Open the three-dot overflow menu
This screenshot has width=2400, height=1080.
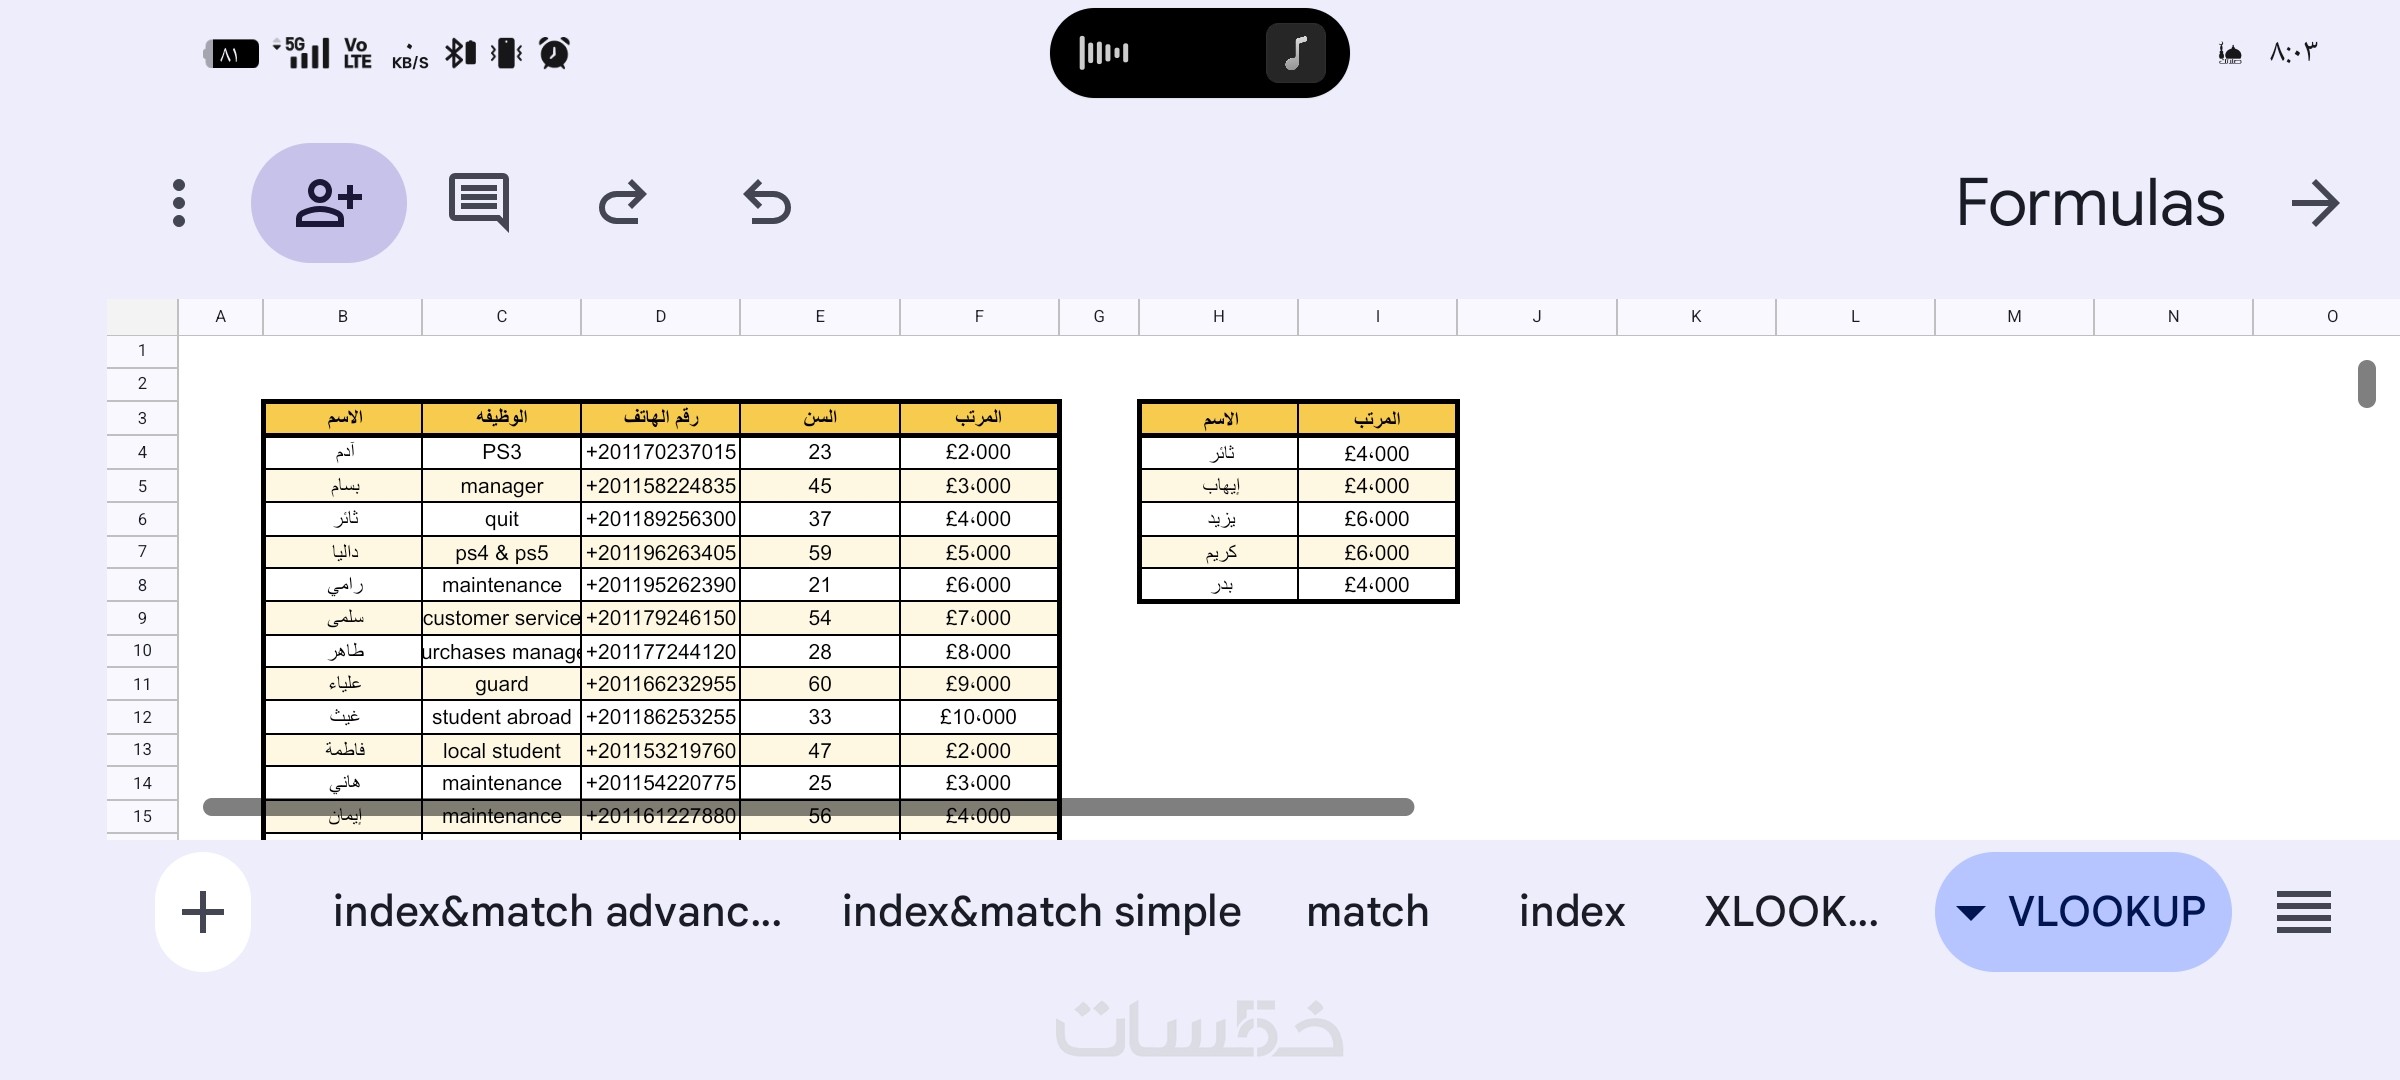click(179, 203)
